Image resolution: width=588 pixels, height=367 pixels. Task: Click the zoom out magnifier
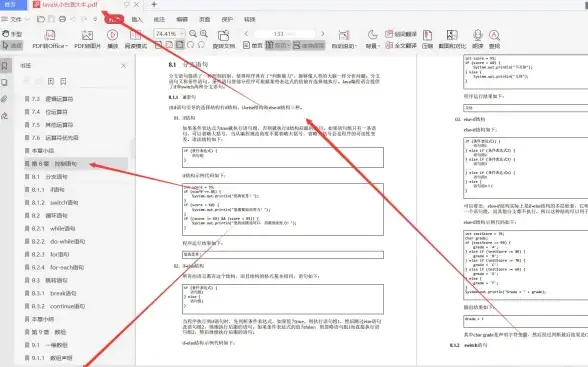pyautogui.click(x=193, y=34)
